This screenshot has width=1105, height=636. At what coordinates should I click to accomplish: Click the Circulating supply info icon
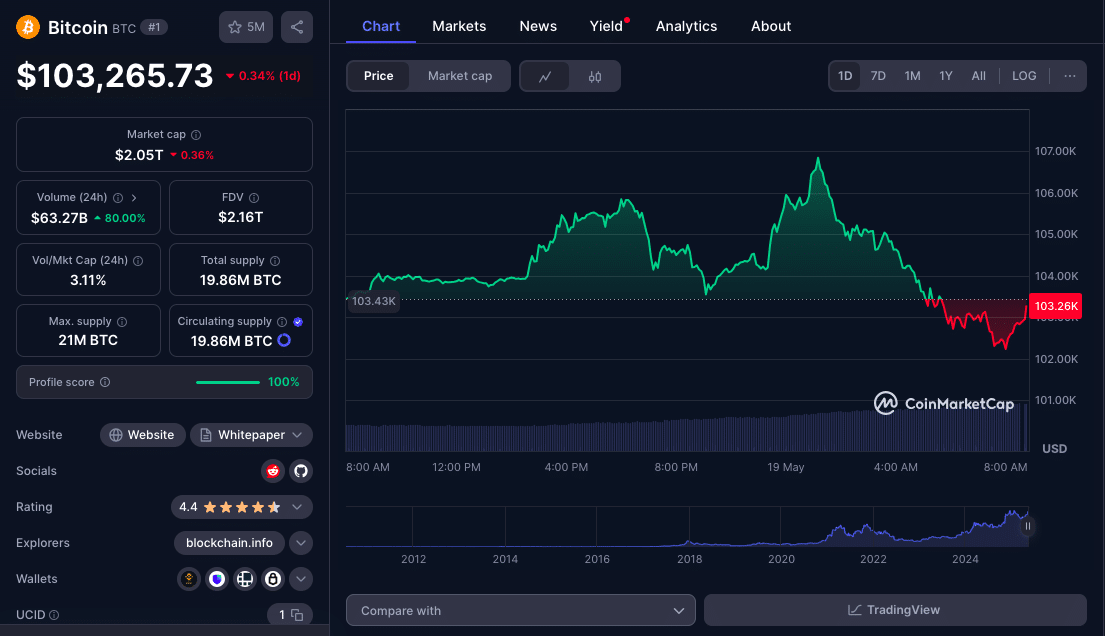(x=282, y=322)
